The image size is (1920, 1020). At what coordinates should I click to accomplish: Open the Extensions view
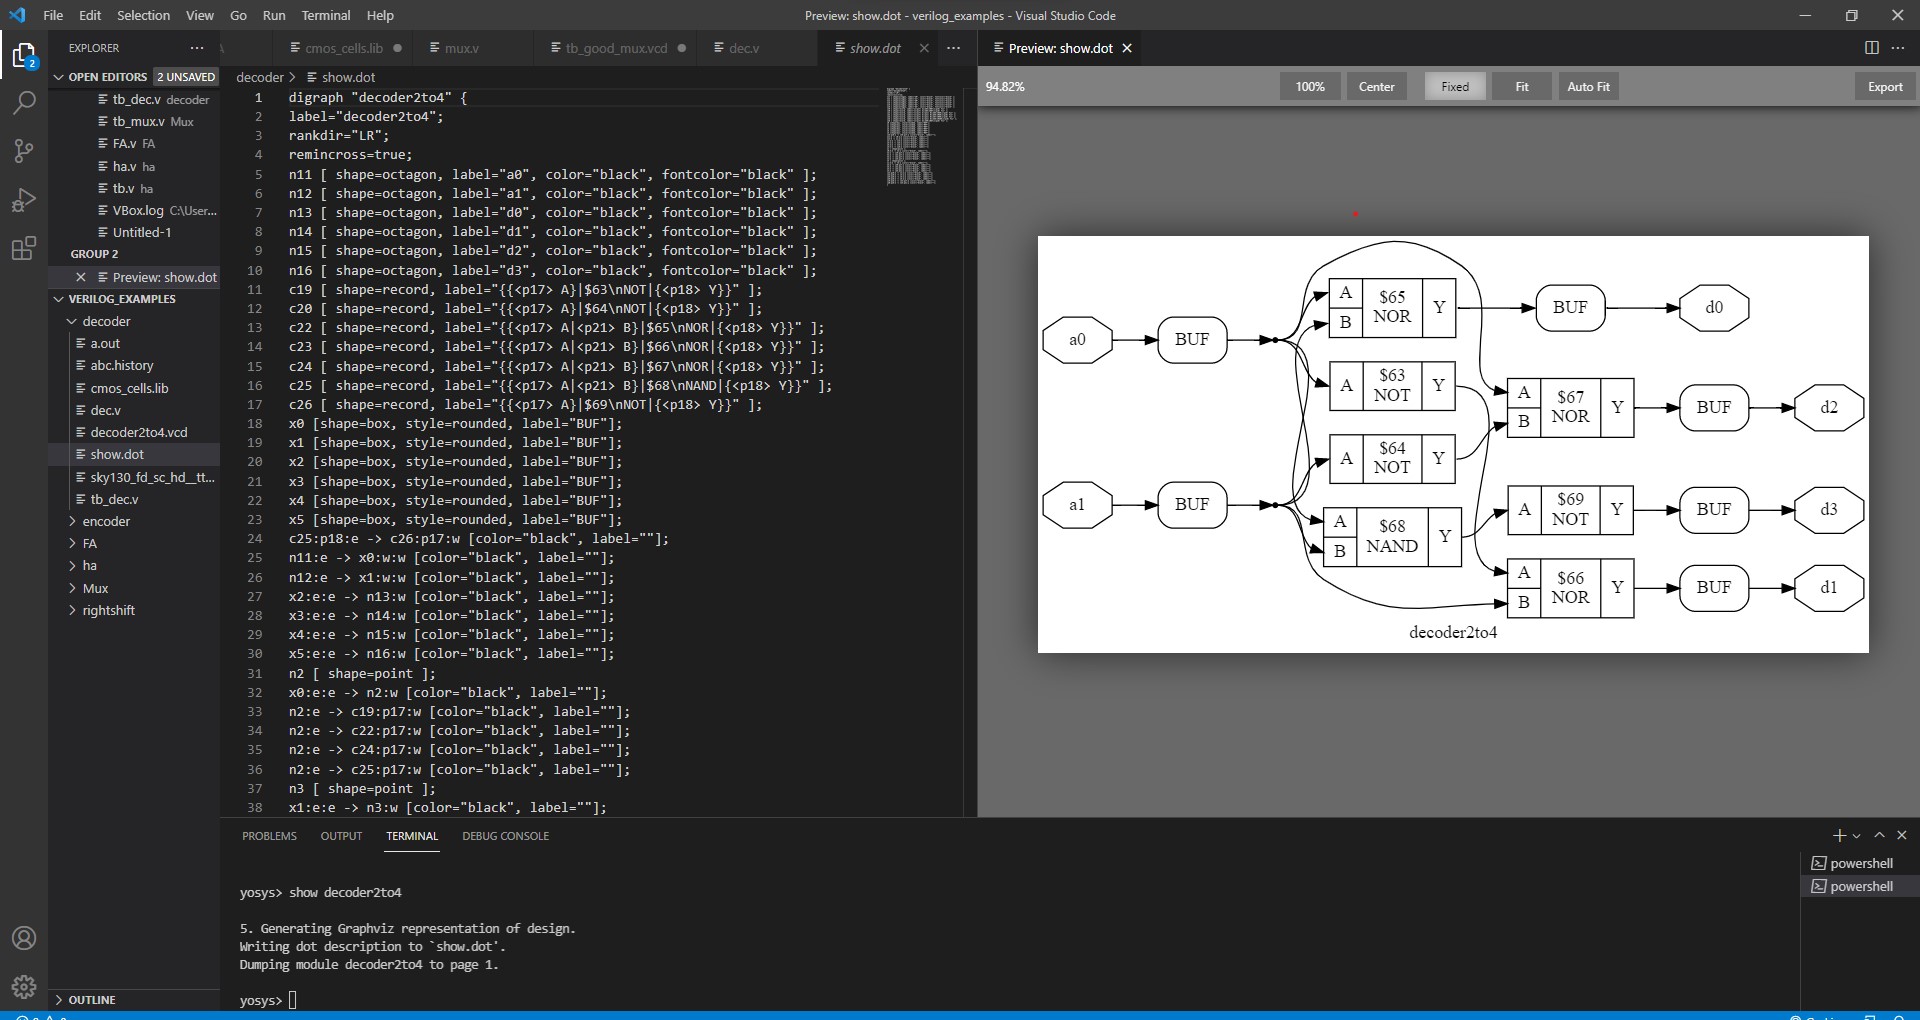pyautogui.click(x=24, y=250)
